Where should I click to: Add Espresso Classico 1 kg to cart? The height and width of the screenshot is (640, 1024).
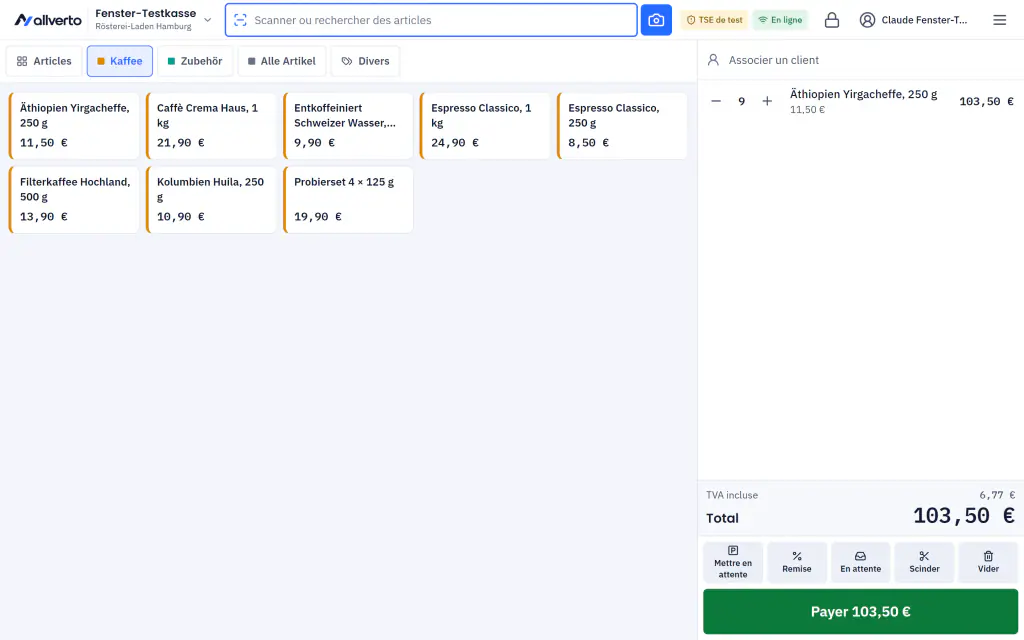coord(485,125)
